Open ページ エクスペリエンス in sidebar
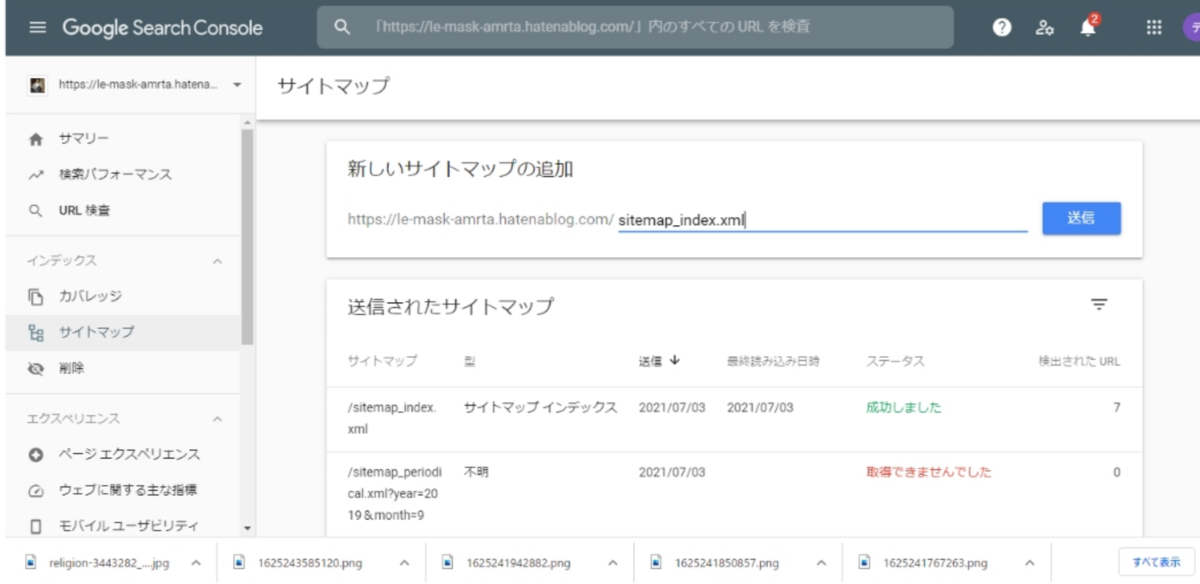 (x=128, y=454)
